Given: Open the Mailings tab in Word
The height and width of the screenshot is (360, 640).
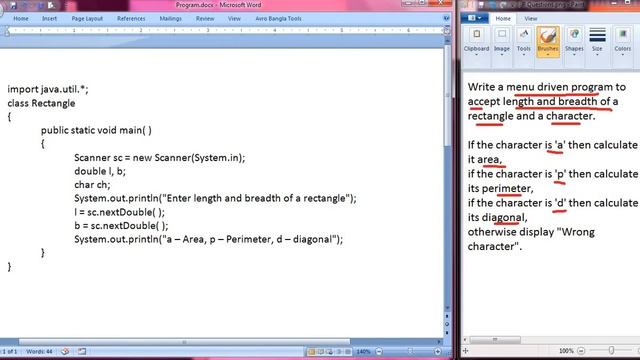Looking at the screenshot, I should click(x=170, y=18).
